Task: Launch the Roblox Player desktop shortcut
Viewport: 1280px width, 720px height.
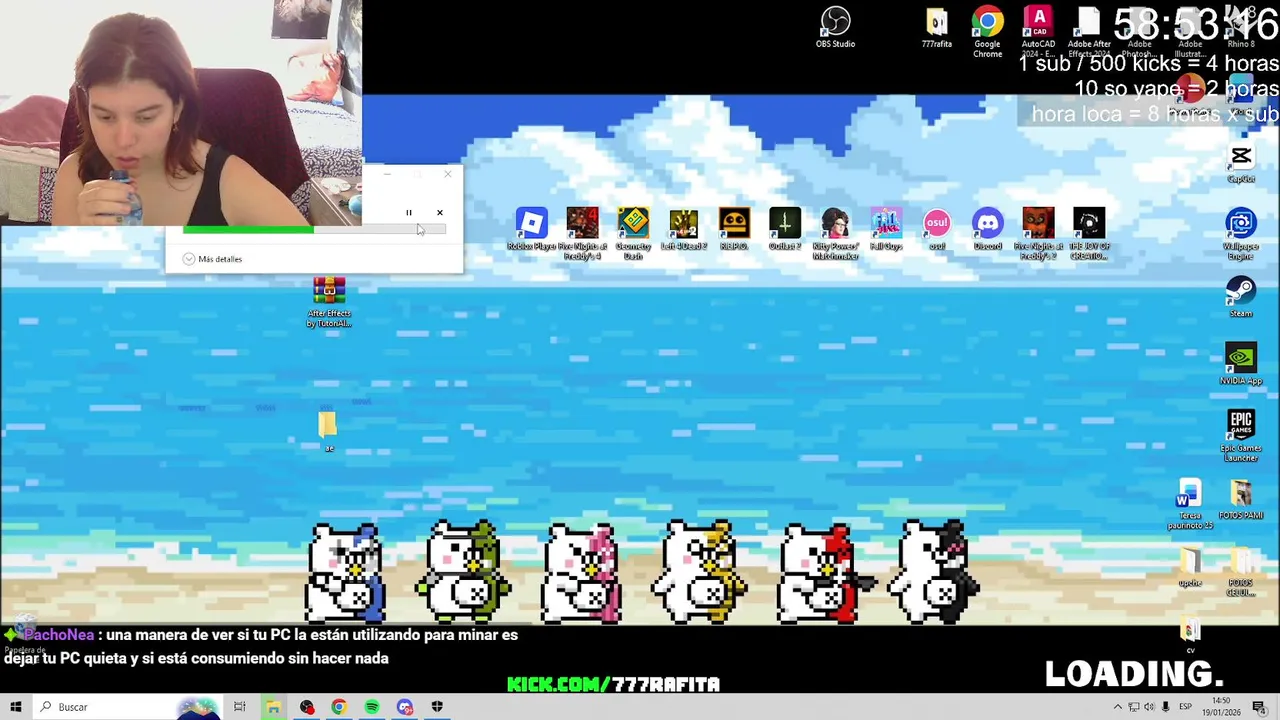Action: pos(531,229)
